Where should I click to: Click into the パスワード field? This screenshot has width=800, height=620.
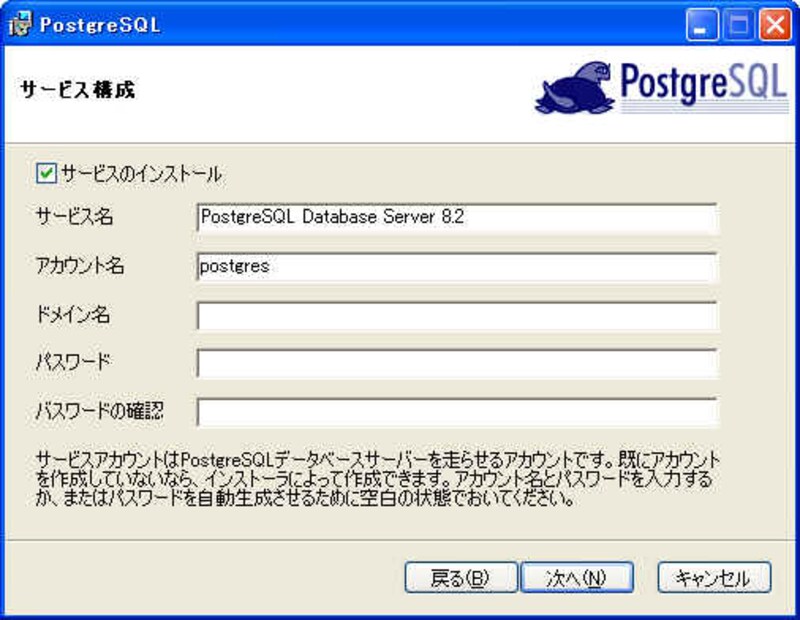point(457,363)
